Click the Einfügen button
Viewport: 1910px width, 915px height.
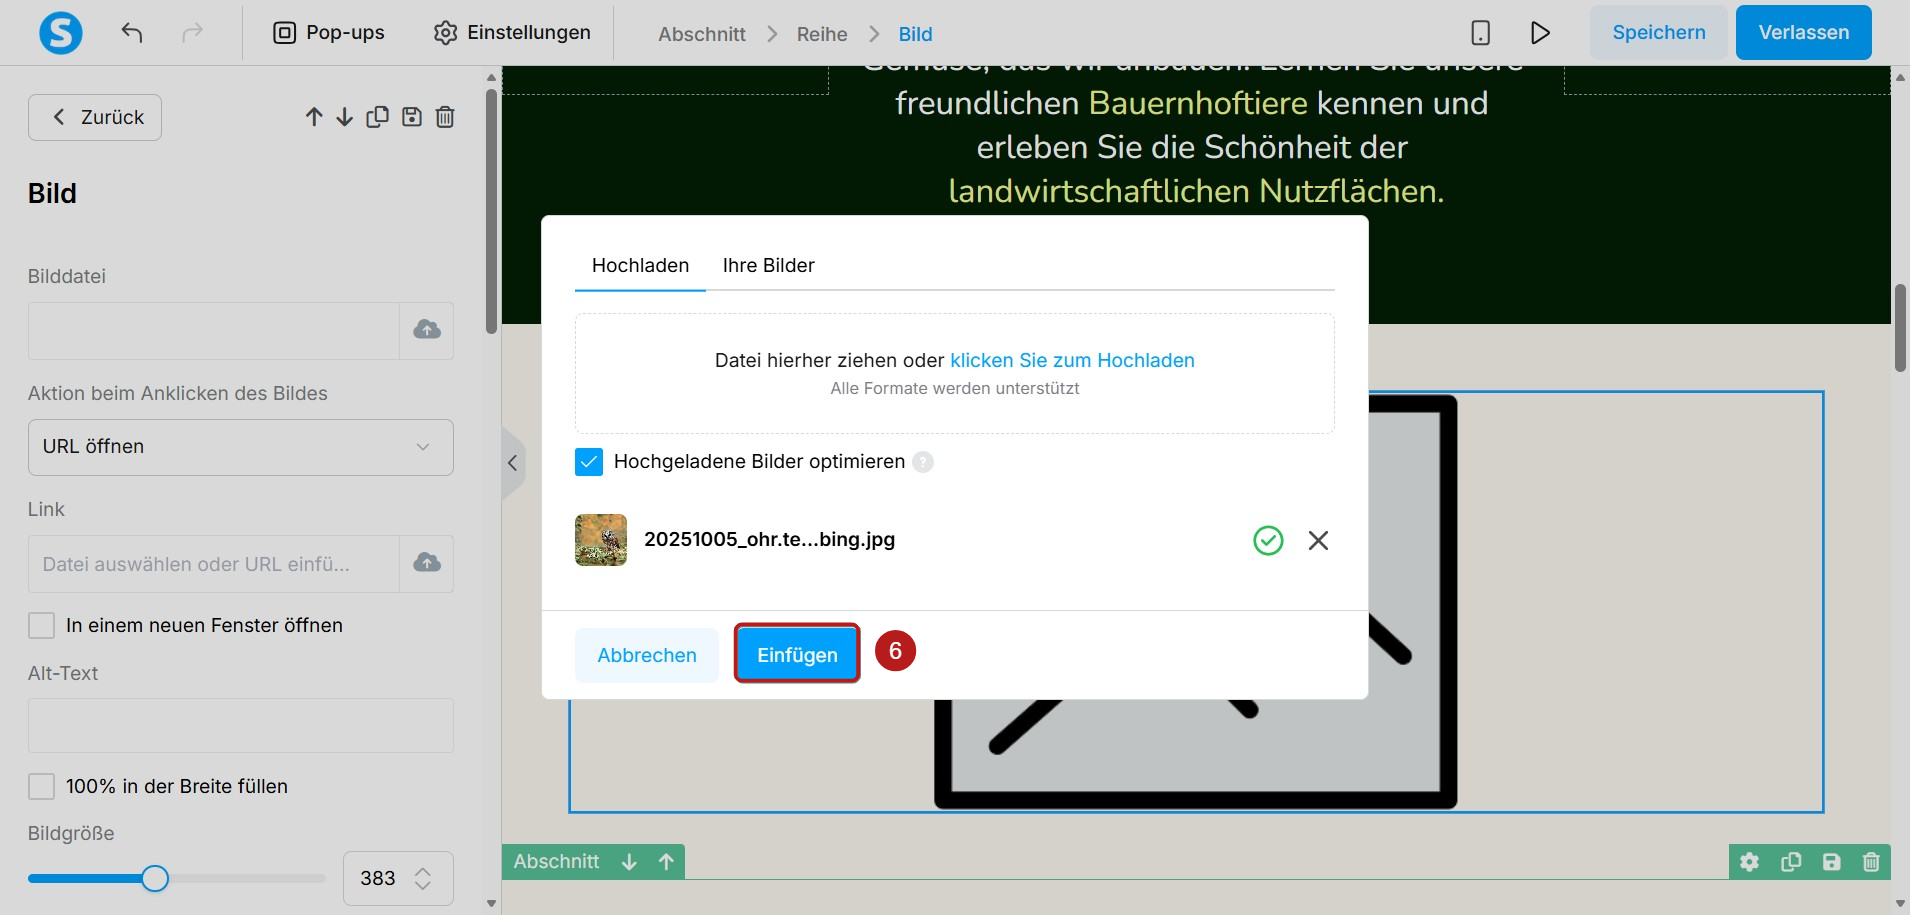(797, 654)
